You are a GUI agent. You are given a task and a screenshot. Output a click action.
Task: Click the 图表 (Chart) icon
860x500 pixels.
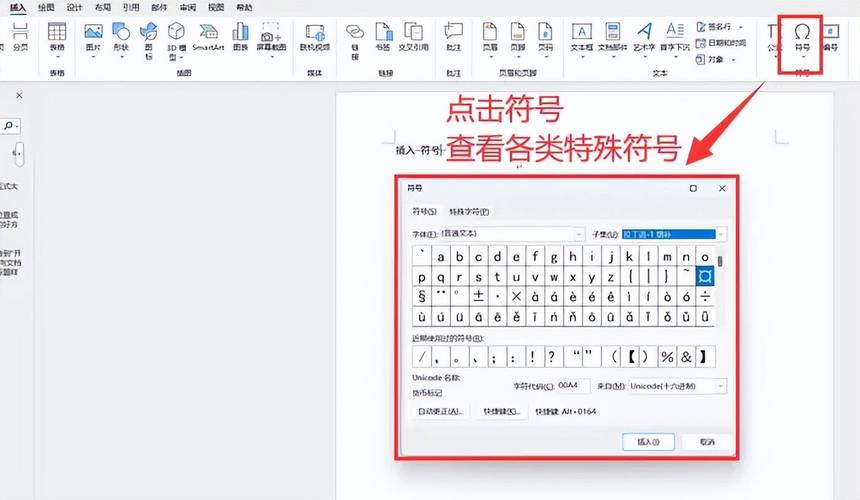240,37
